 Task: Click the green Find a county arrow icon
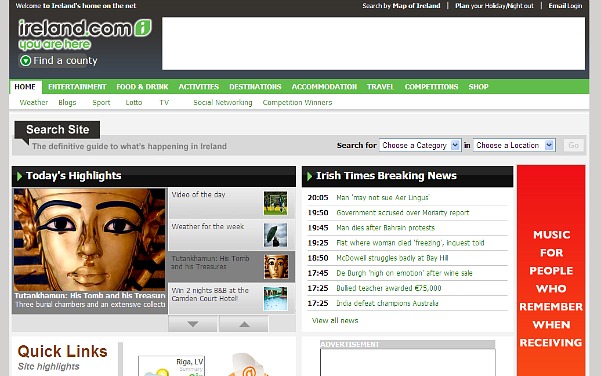pyautogui.click(x=25, y=61)
